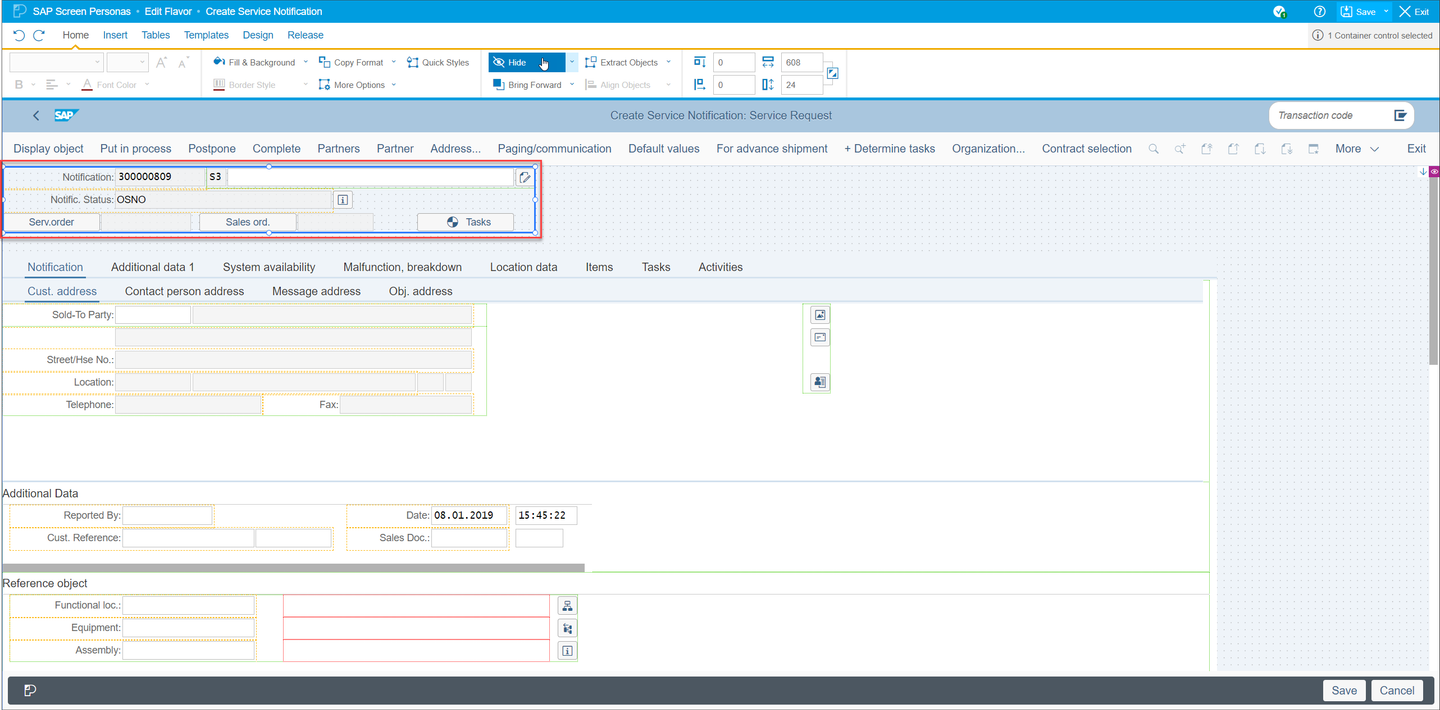
Task: Open the font size combo box
Action: 127,62
